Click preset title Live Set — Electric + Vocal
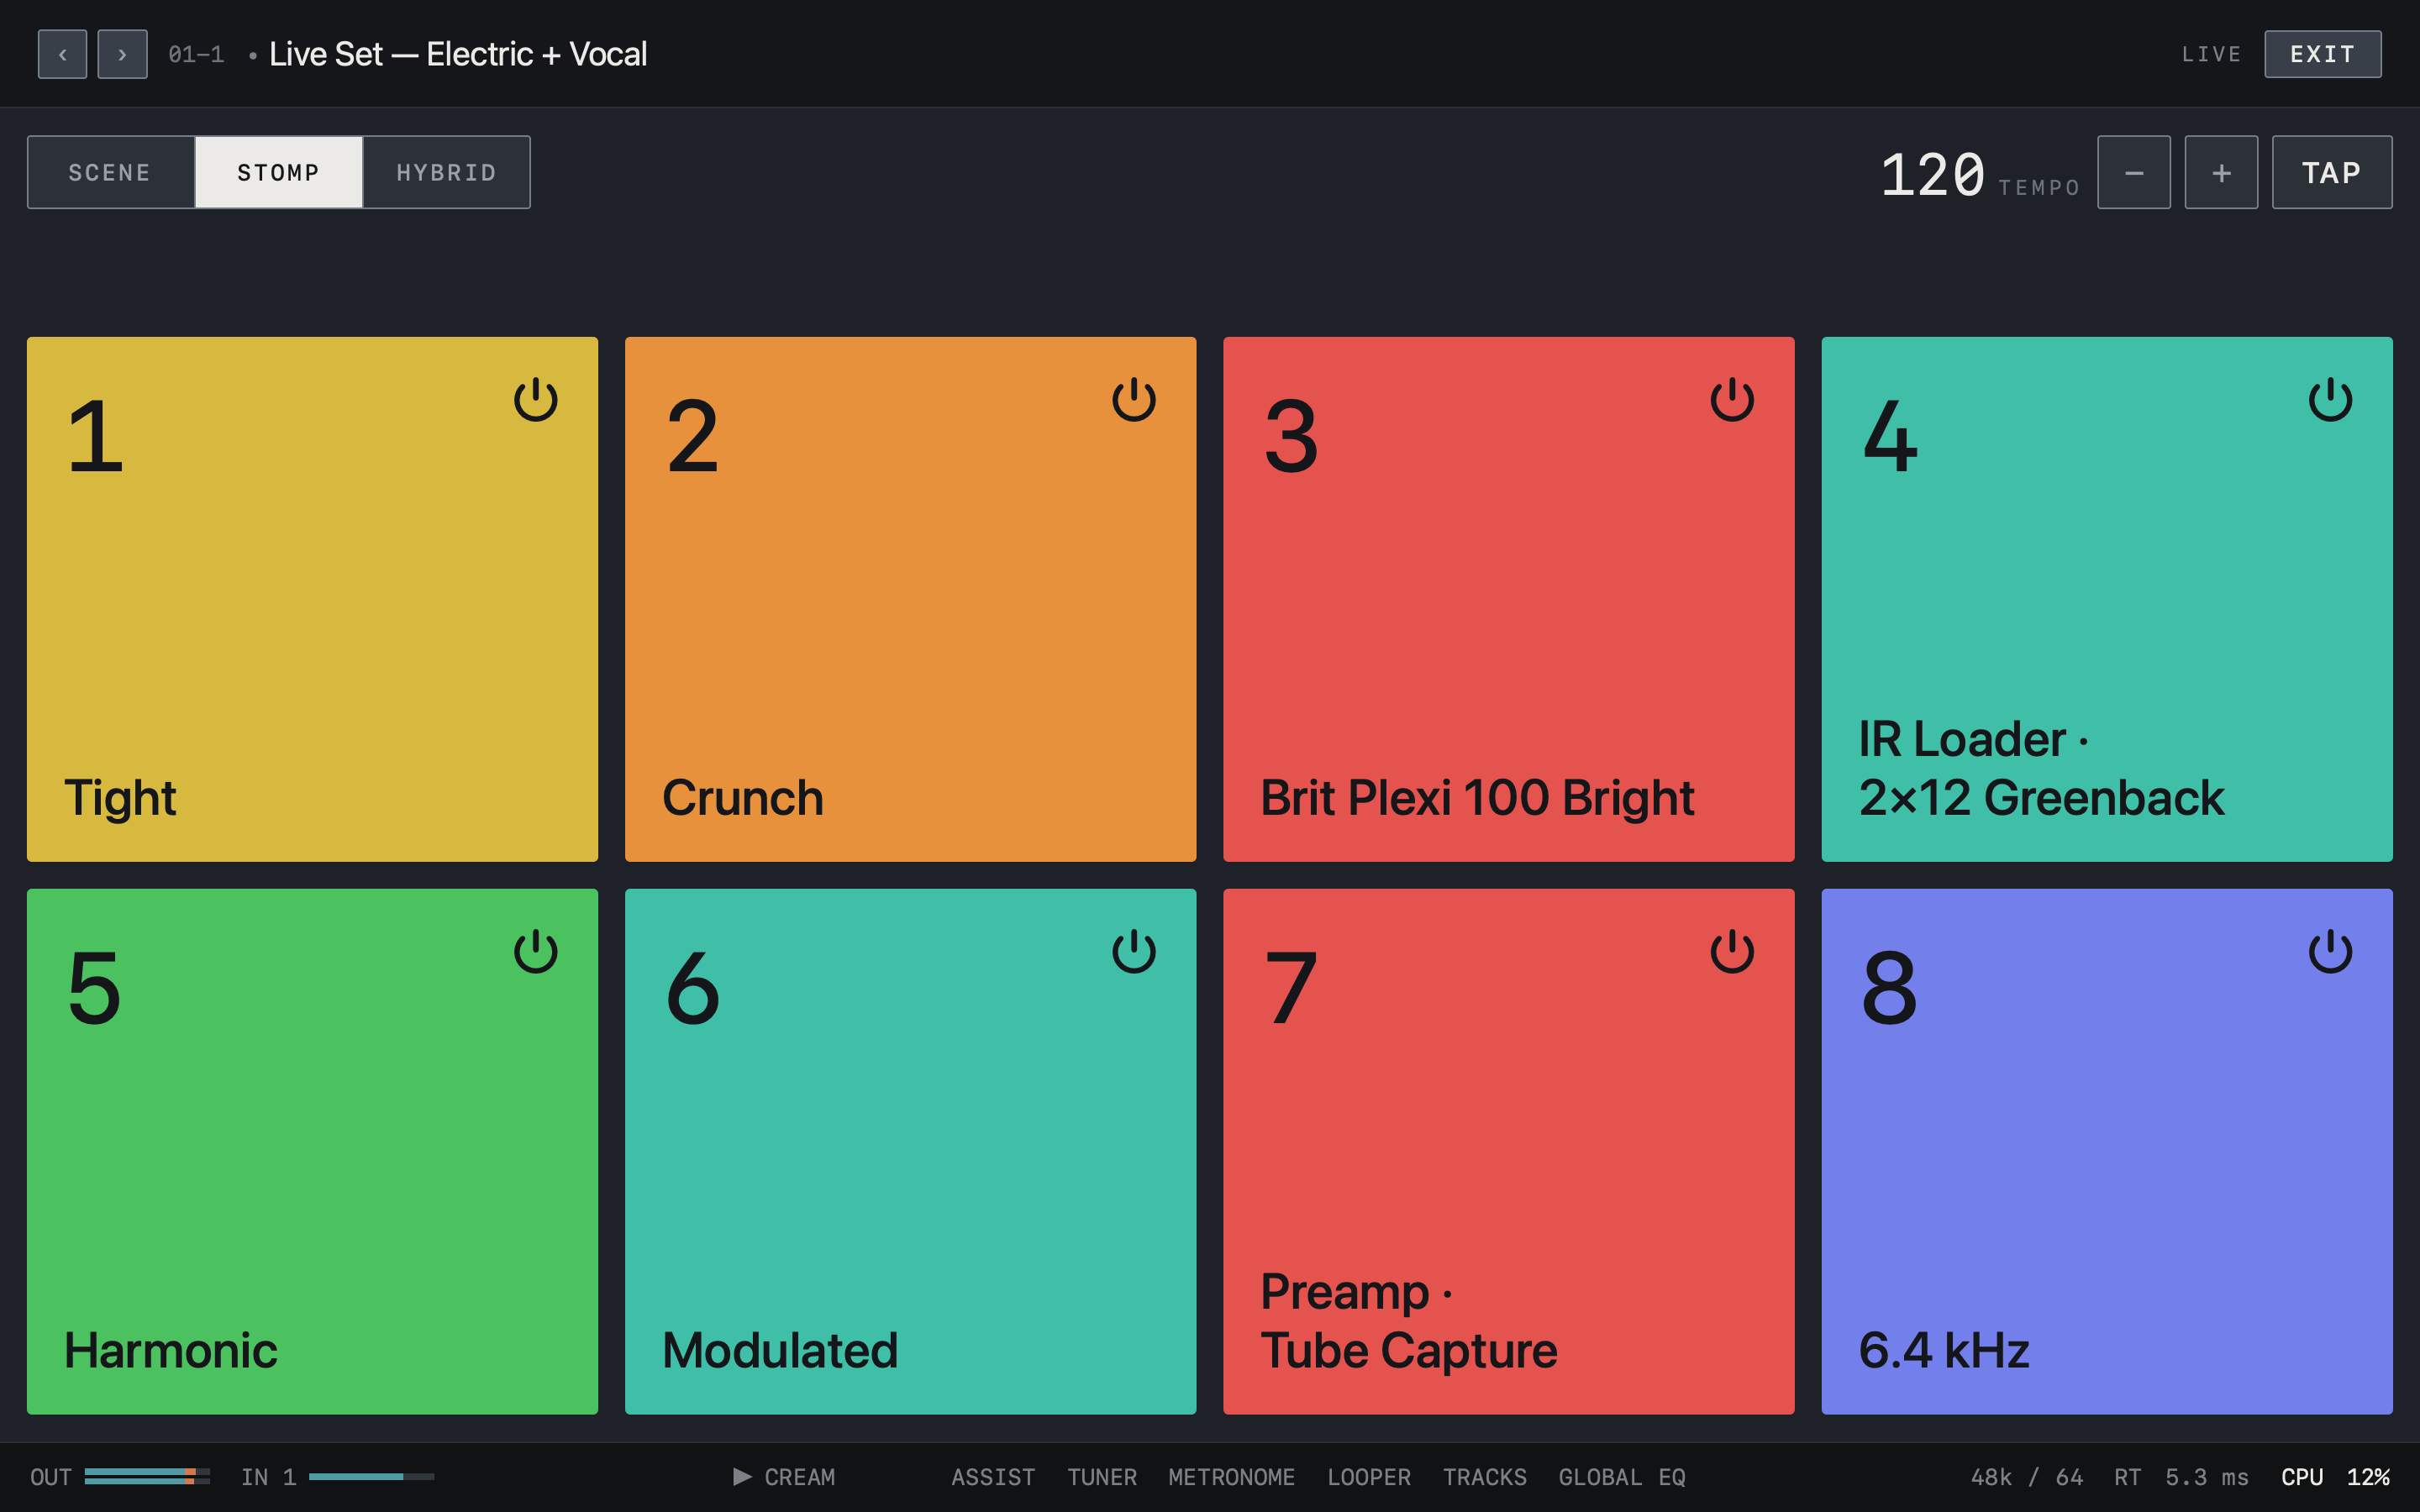The height and width of the screenshot is (1512, 2420). pos(458,54)
